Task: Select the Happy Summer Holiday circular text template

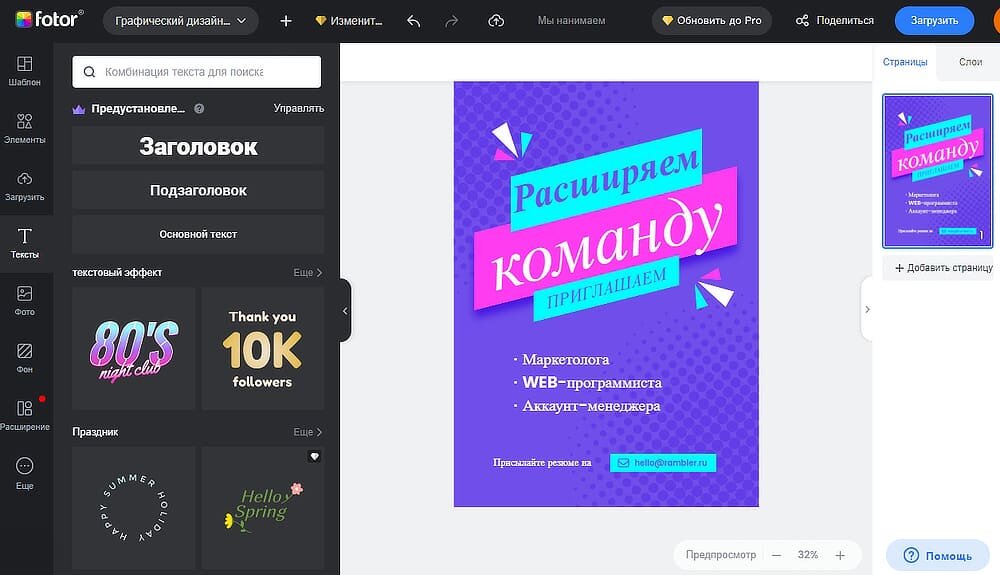Action: click(x=133, y=507)
